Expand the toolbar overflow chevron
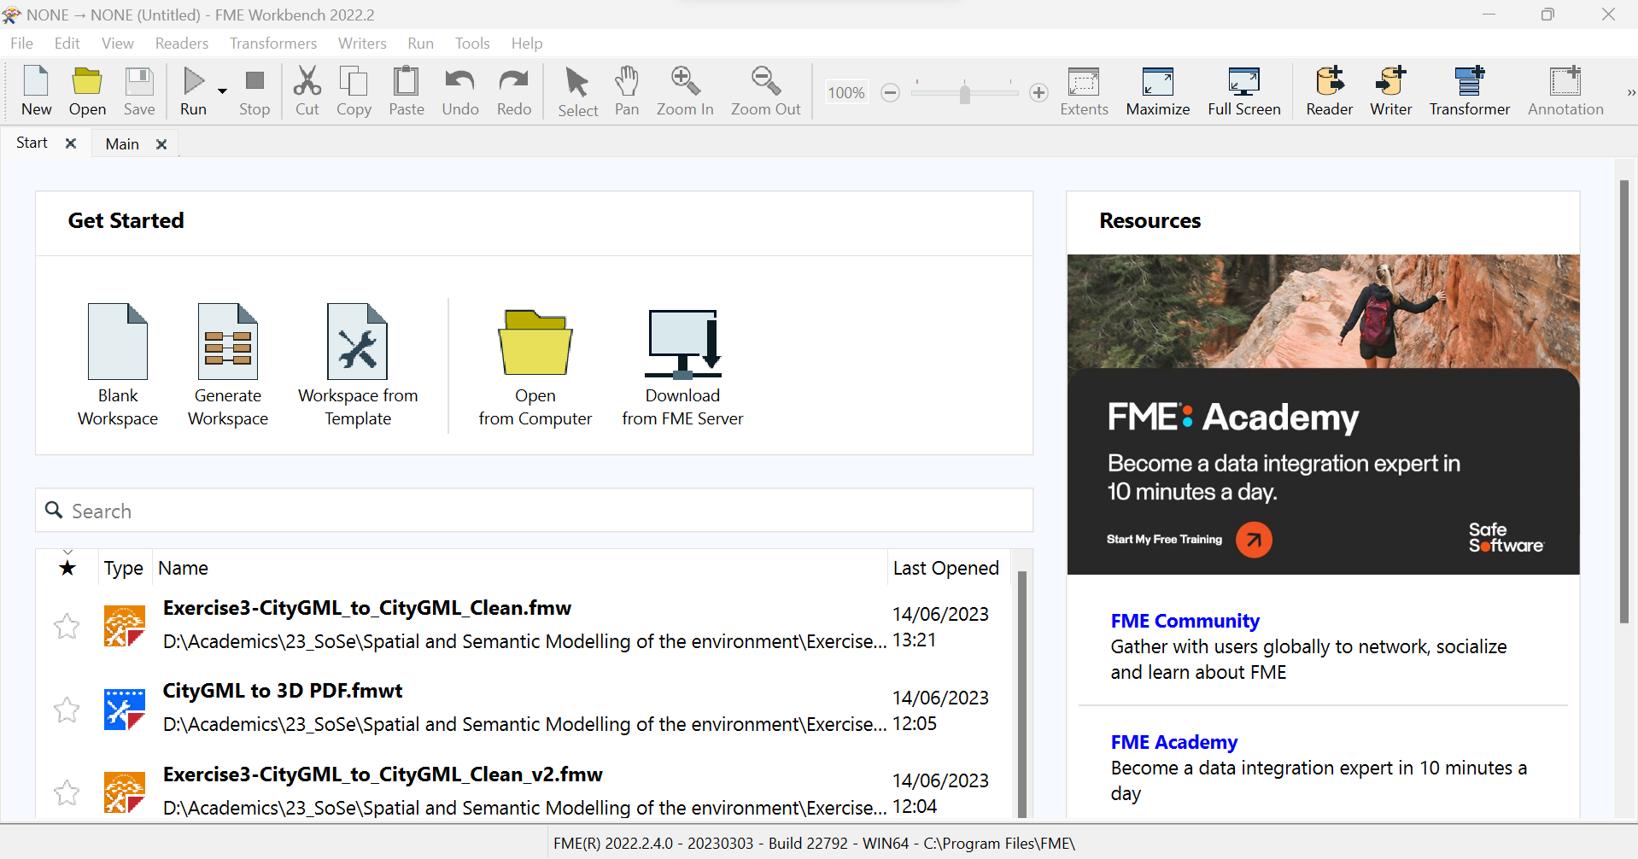1638x859 pixels. 1630,93
